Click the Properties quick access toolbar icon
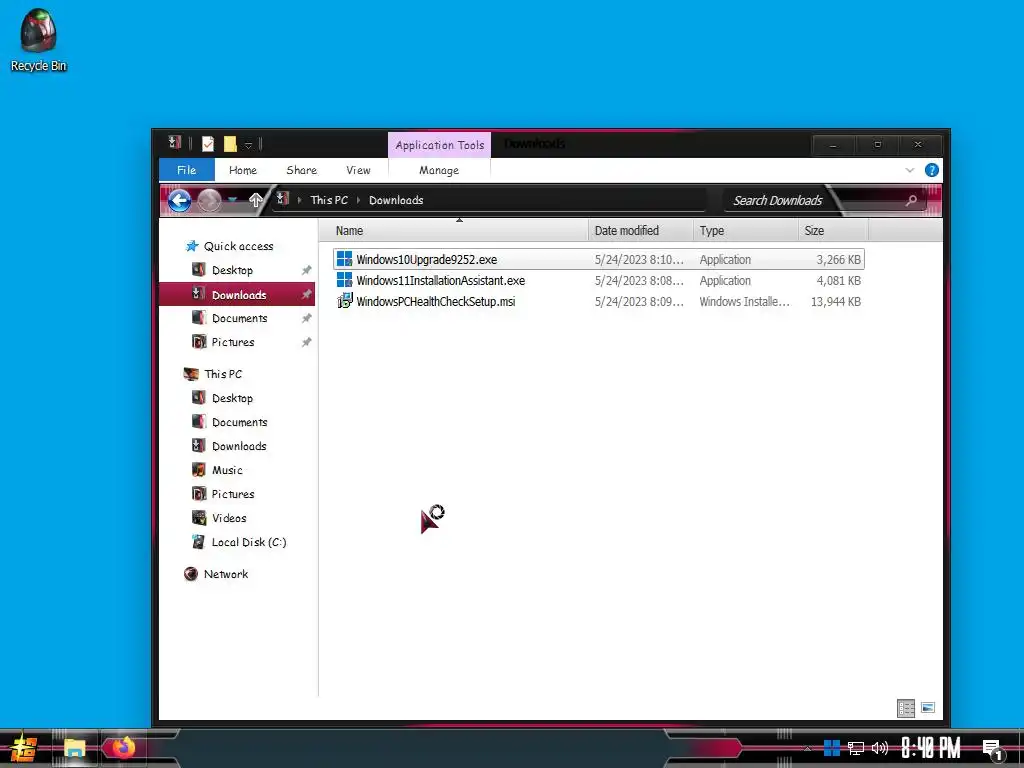Viewport: 1024px width, 768px height. coord(208,144)
